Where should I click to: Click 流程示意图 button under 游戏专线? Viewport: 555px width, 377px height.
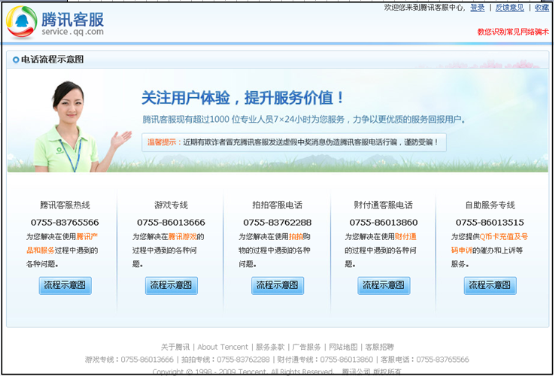pyautogui.click(x=171, y=285)
